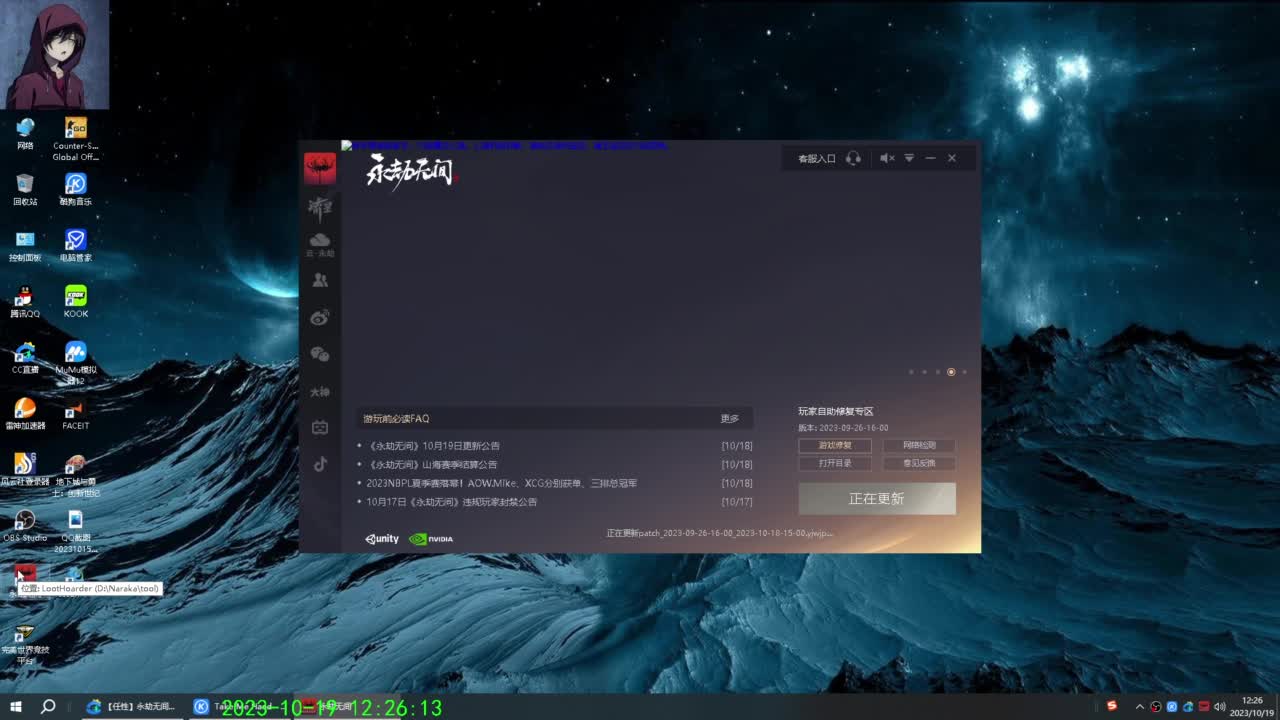Select the 控制面板 desktop icon
1280x720 pixels.
(25, 246)
